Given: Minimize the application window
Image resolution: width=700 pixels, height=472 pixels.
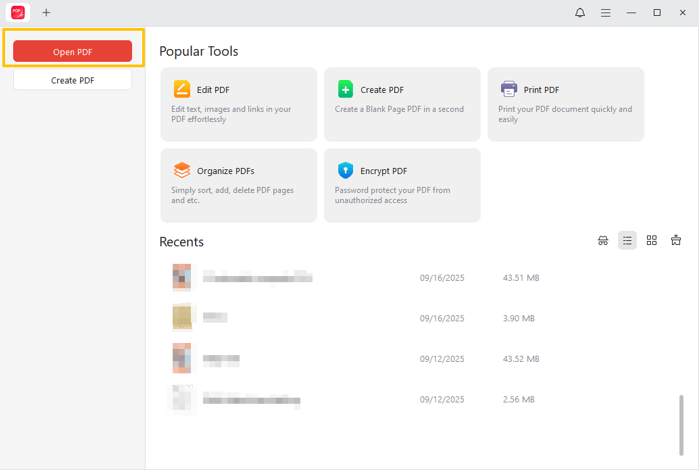Looking at the screenshot, I should (x=631, y=13).
